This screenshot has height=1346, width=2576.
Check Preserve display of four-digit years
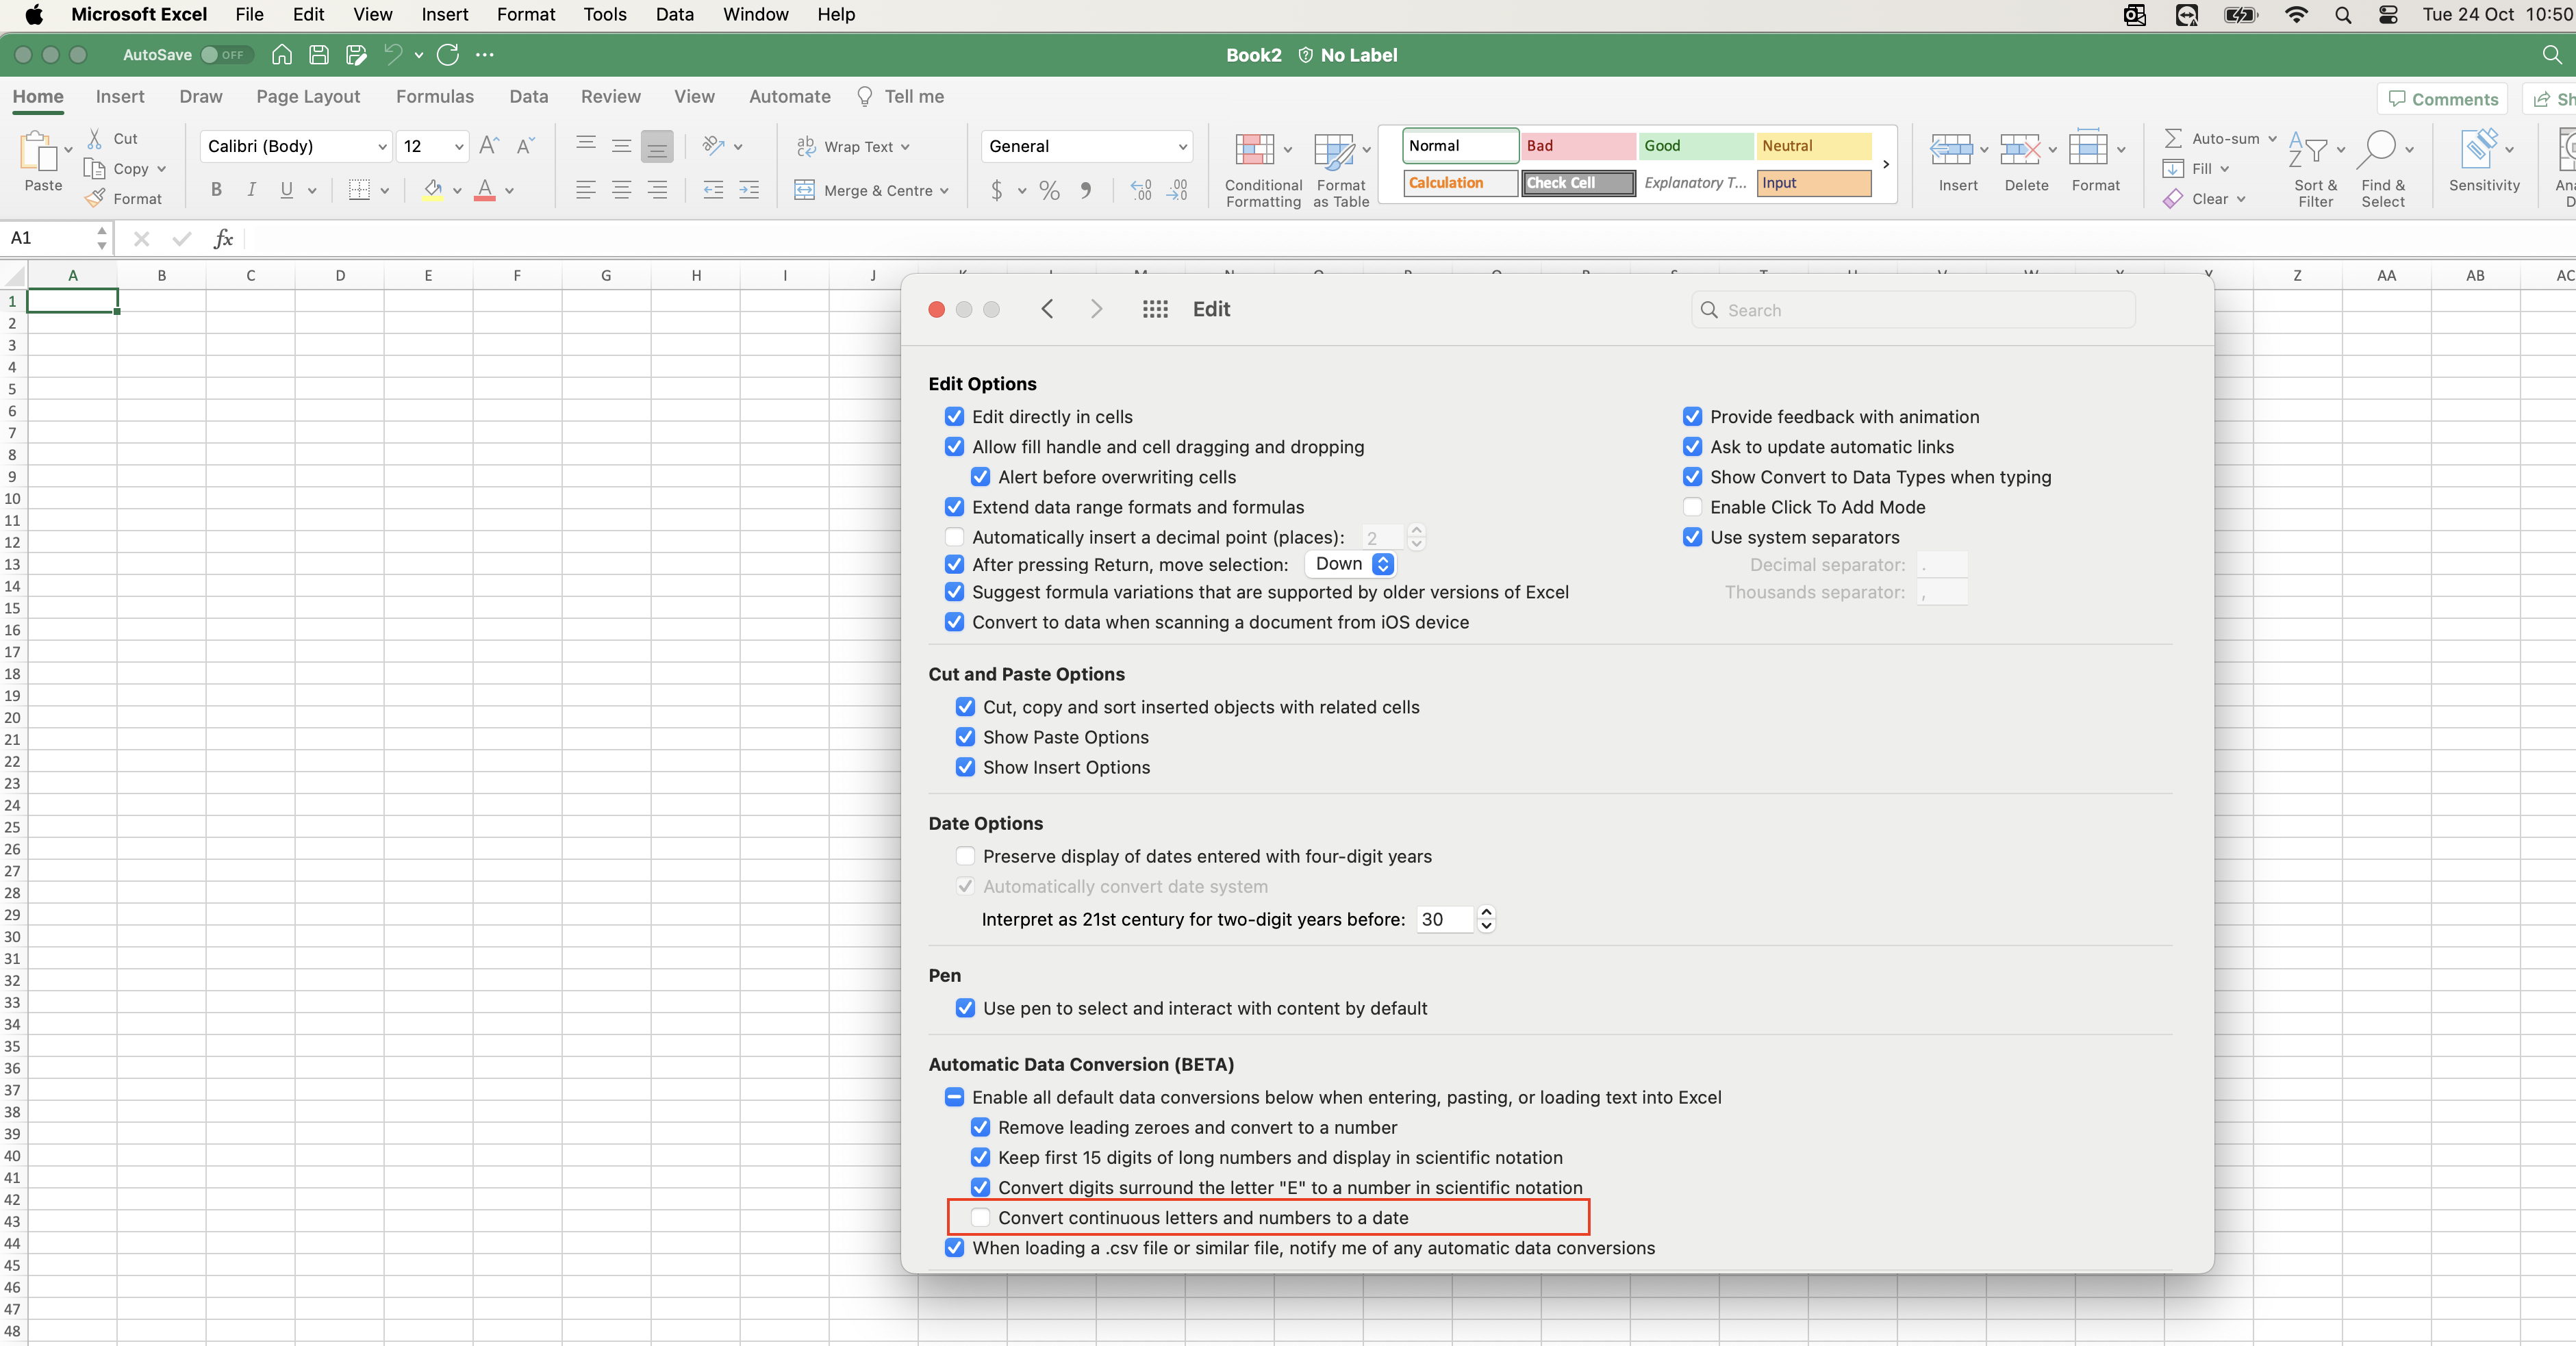[965, 856]
